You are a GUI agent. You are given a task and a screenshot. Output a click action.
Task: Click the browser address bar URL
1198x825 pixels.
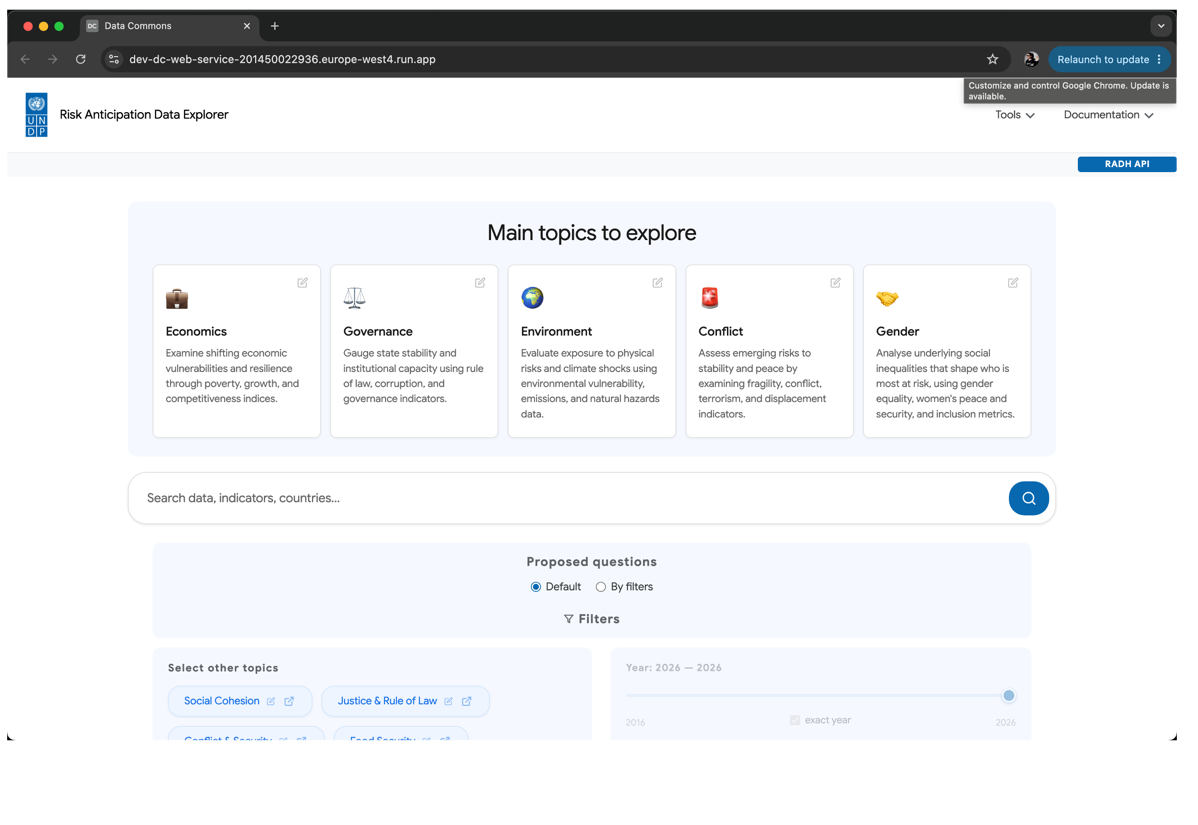pyautogui.click(x=282, y=59)
